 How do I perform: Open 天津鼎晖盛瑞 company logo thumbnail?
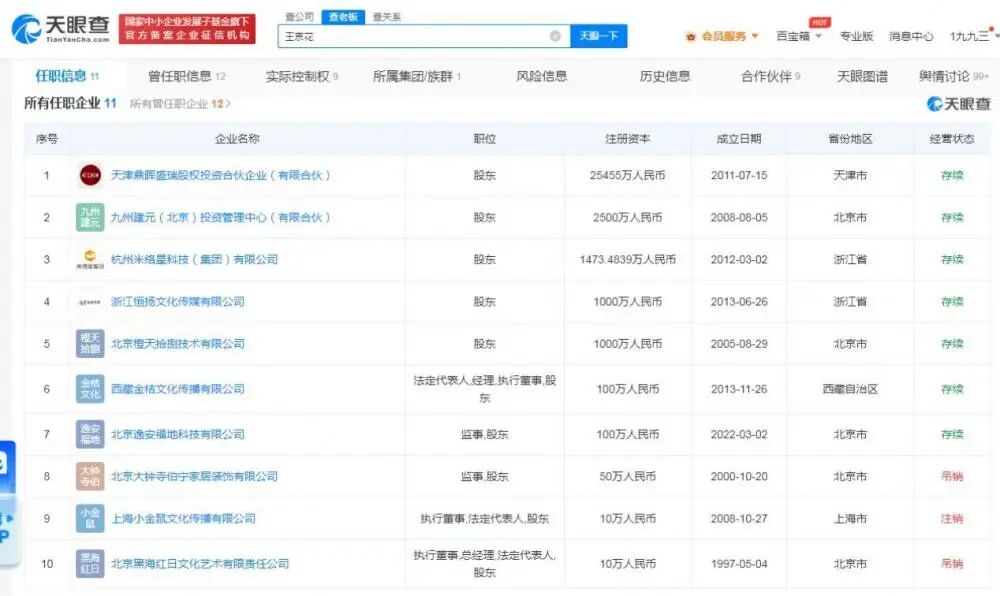tap(90, 174)
